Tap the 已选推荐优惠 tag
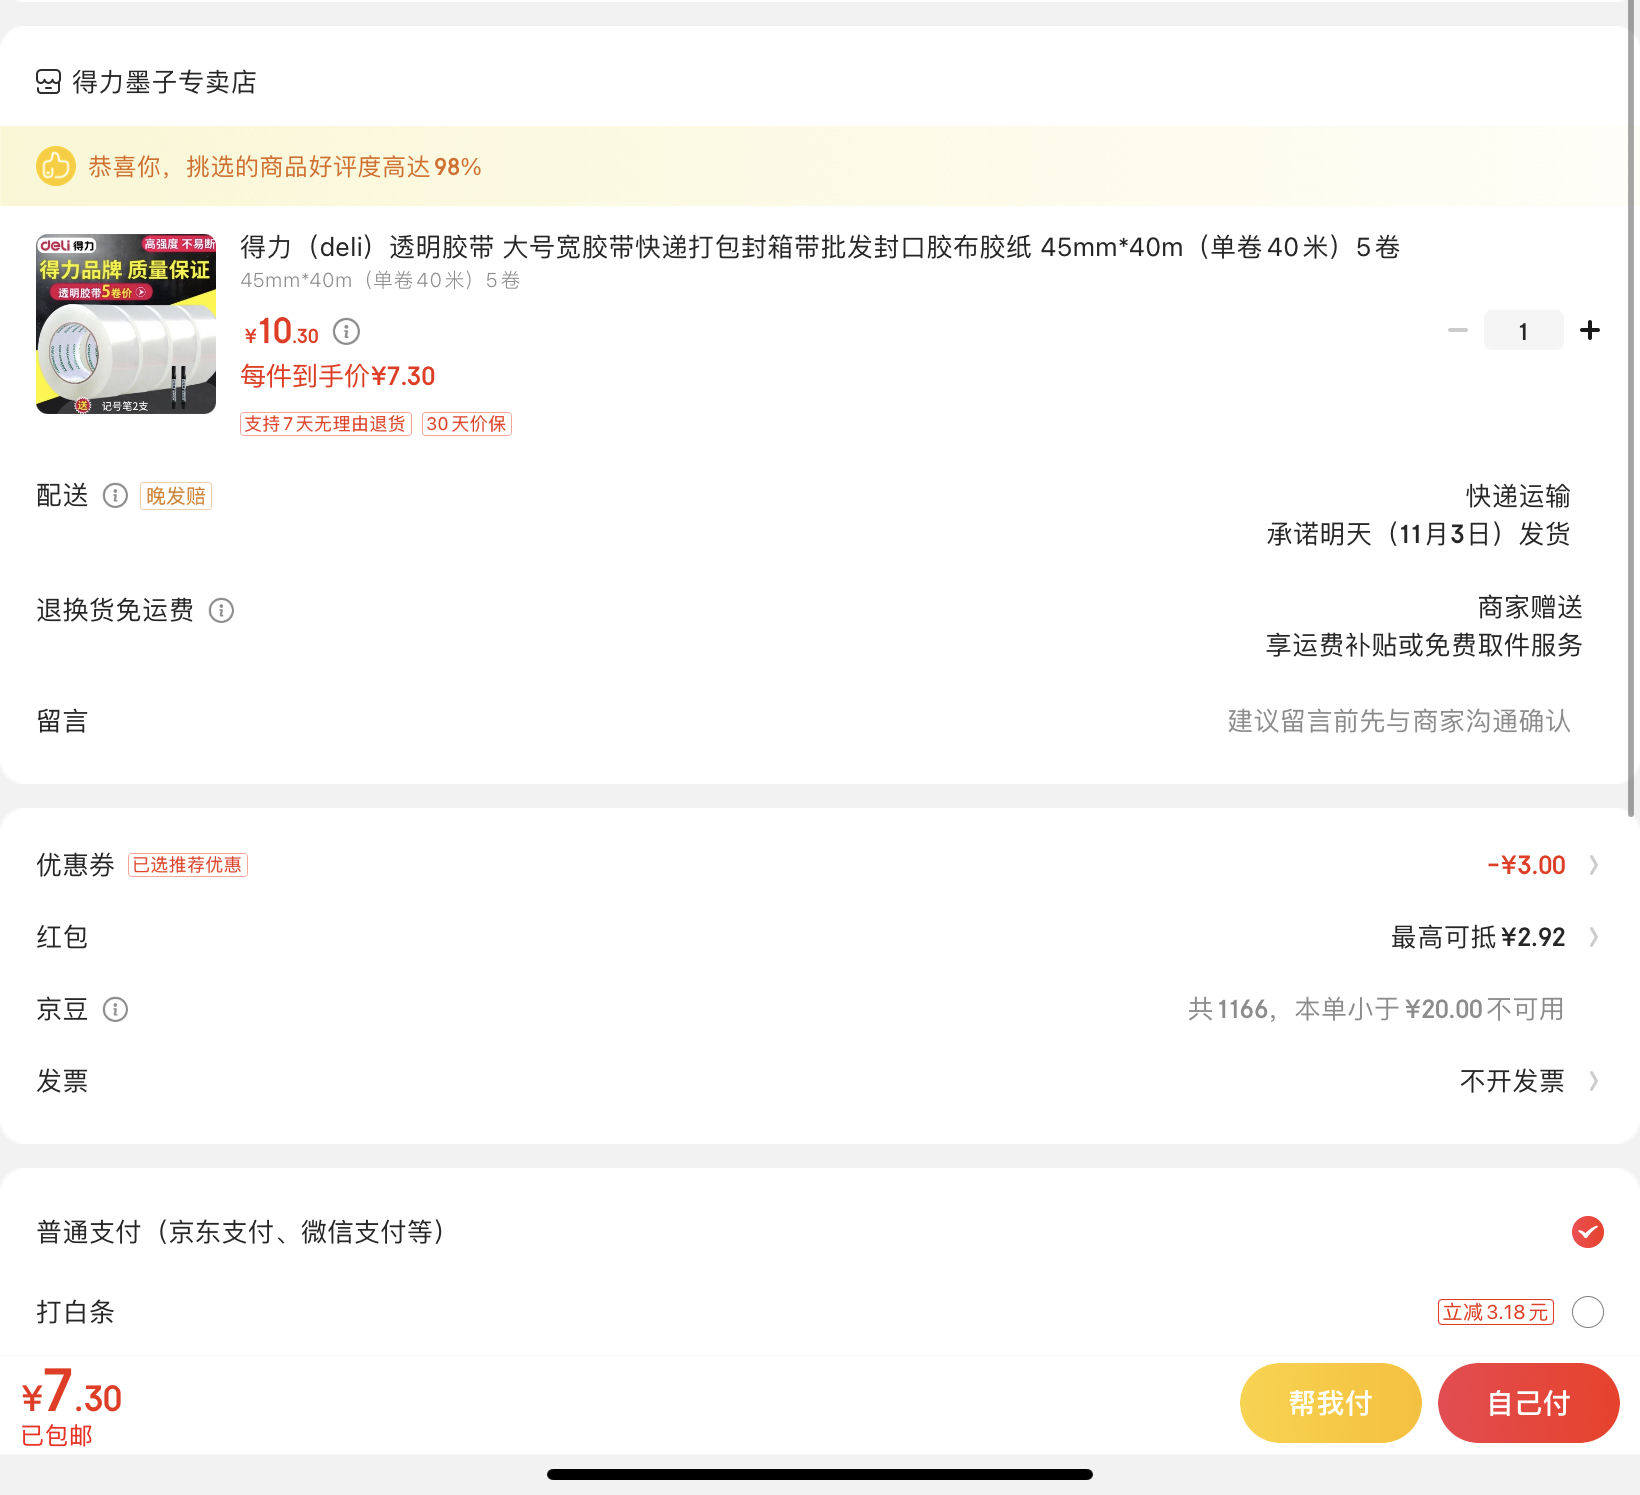Image resolution: width=1640 pixels, height=1495 pixels. tap(188, 865)
